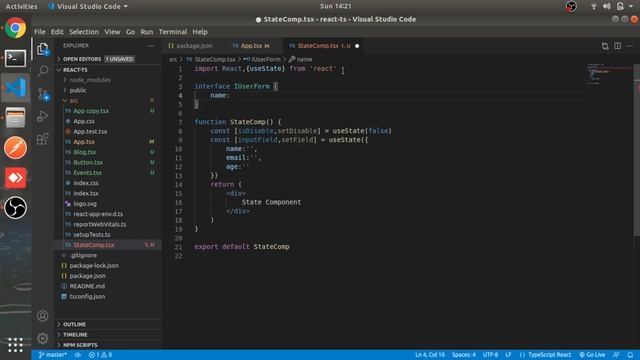640x360 pixels.
Task: Click Go Live in the status bar
Action: click(592, 355)
